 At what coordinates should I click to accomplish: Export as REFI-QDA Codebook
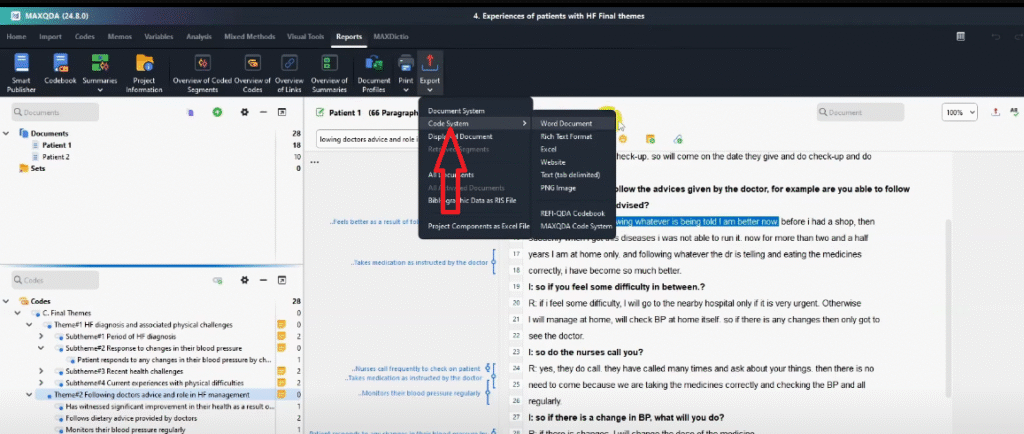(572, 213)
